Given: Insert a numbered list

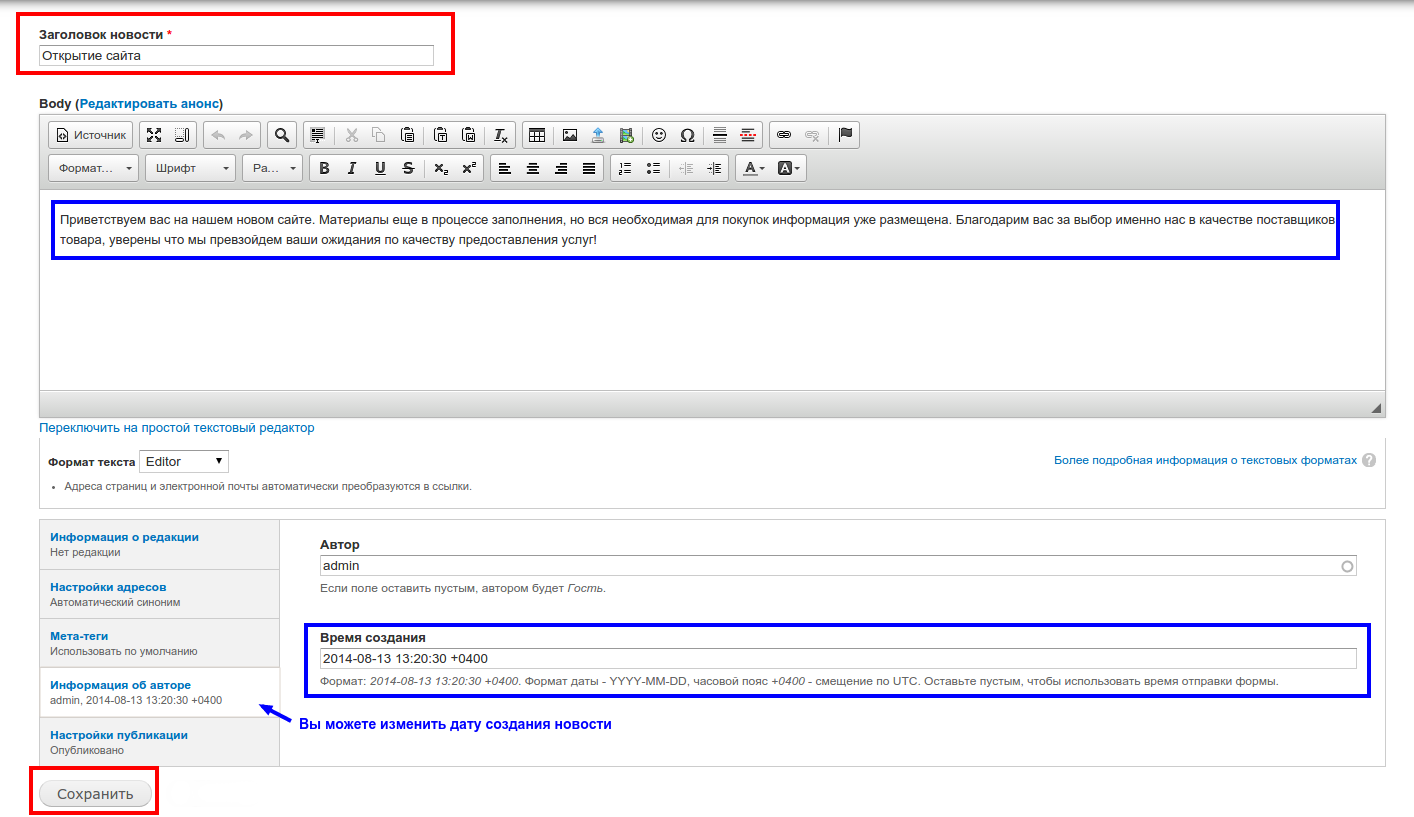Looking at the screenshot, I should (x=625, y=169).
